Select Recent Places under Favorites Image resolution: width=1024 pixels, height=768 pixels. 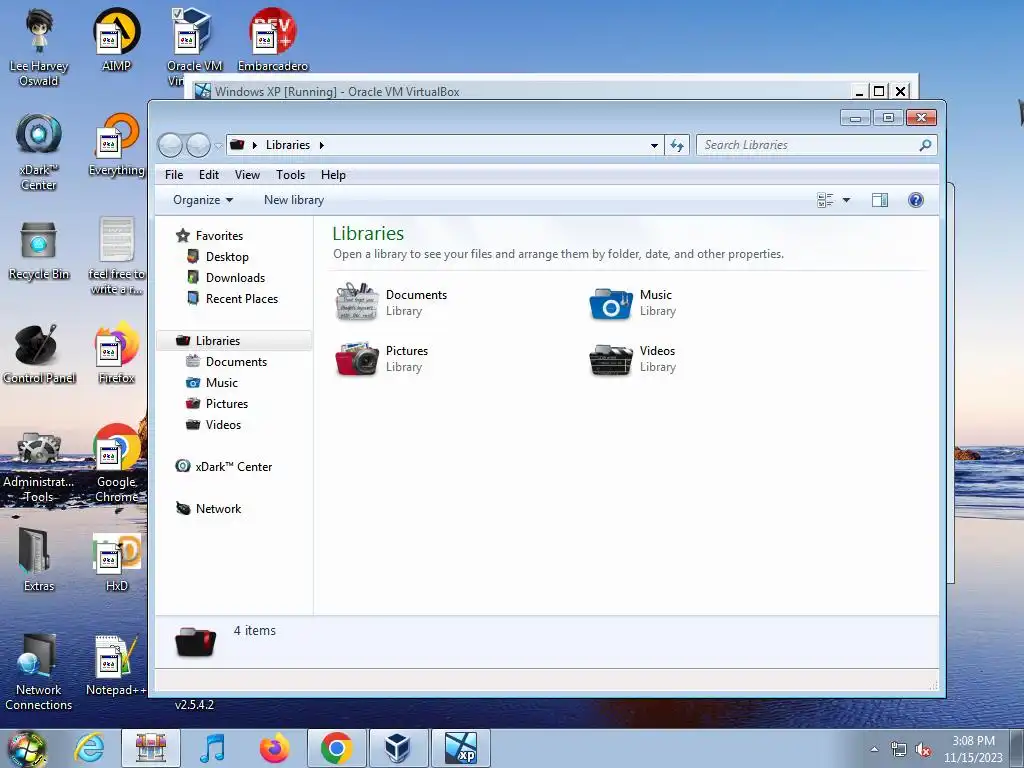pyautogui.click(x=232, y=298)
